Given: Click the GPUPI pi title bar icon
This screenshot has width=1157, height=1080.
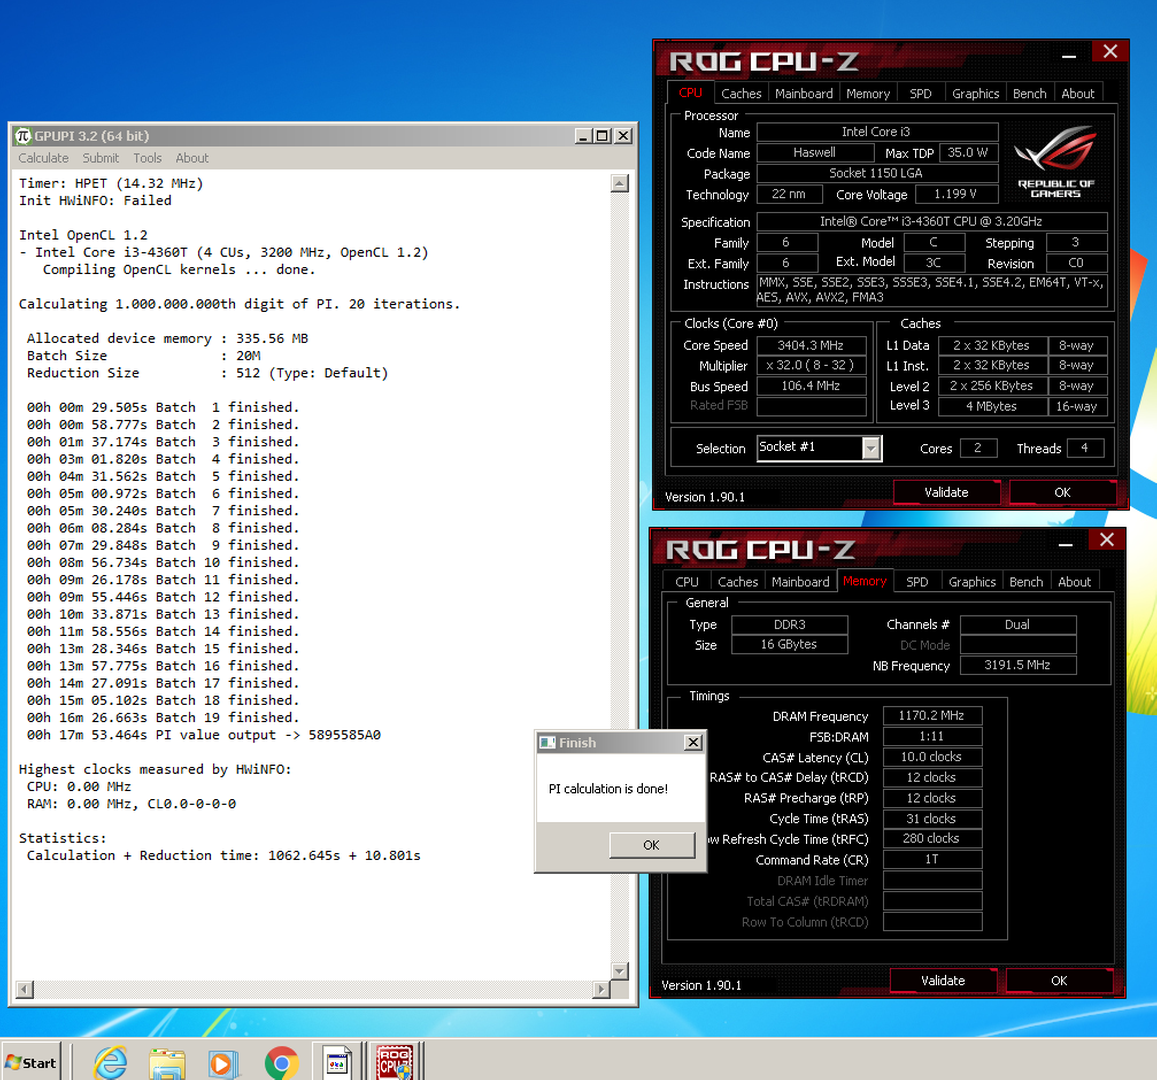Looking at the screenshot, I should tap(24, 136).
